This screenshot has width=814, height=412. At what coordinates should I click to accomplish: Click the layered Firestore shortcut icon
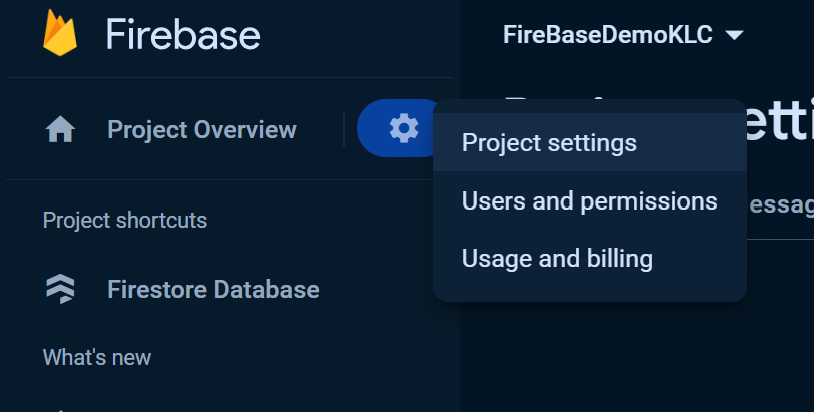tap(60, 290)
